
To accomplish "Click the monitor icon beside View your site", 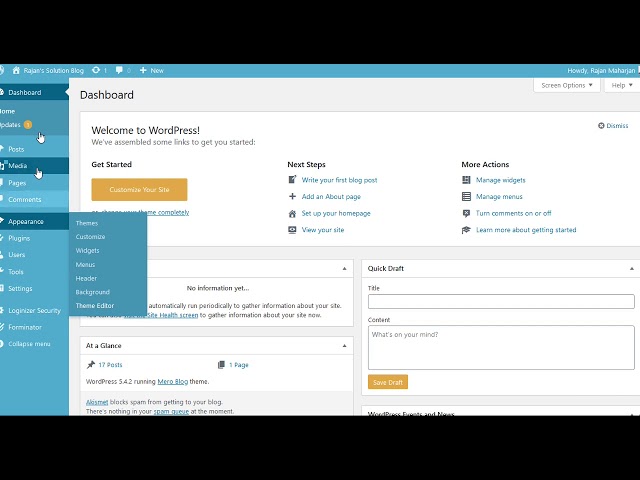I will [292, 230].
